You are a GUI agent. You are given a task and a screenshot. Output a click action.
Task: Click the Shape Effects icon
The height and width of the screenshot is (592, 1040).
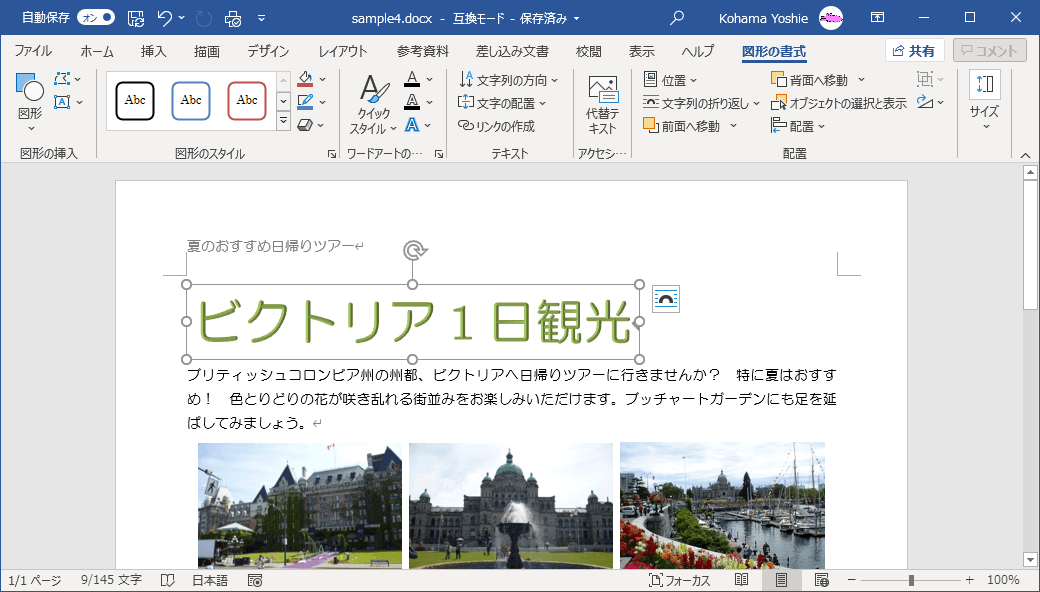tap(305, 125)
